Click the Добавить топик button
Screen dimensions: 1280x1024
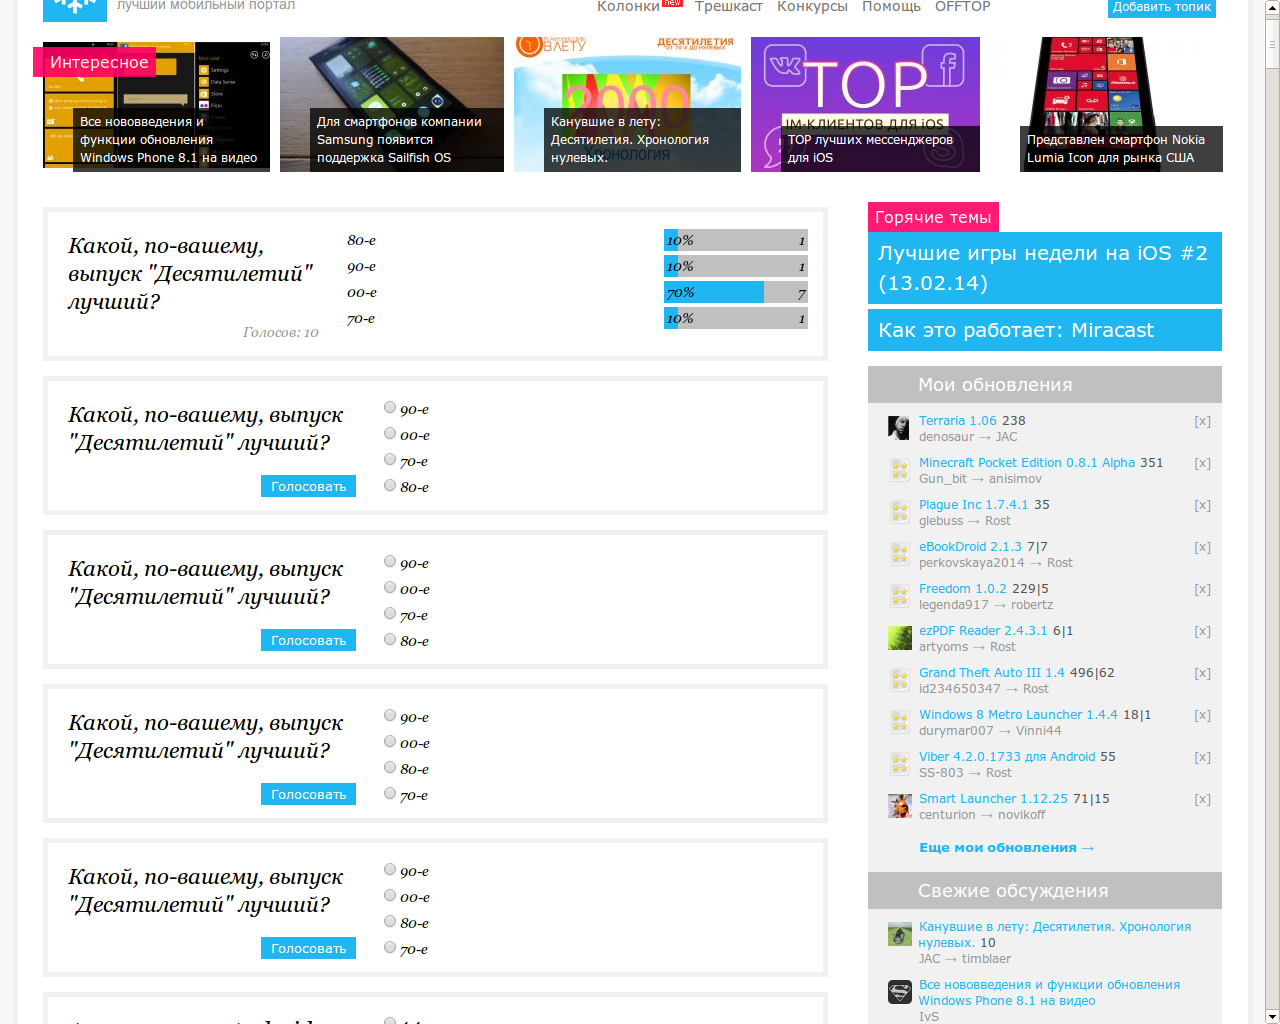(x=1162, y=8)
